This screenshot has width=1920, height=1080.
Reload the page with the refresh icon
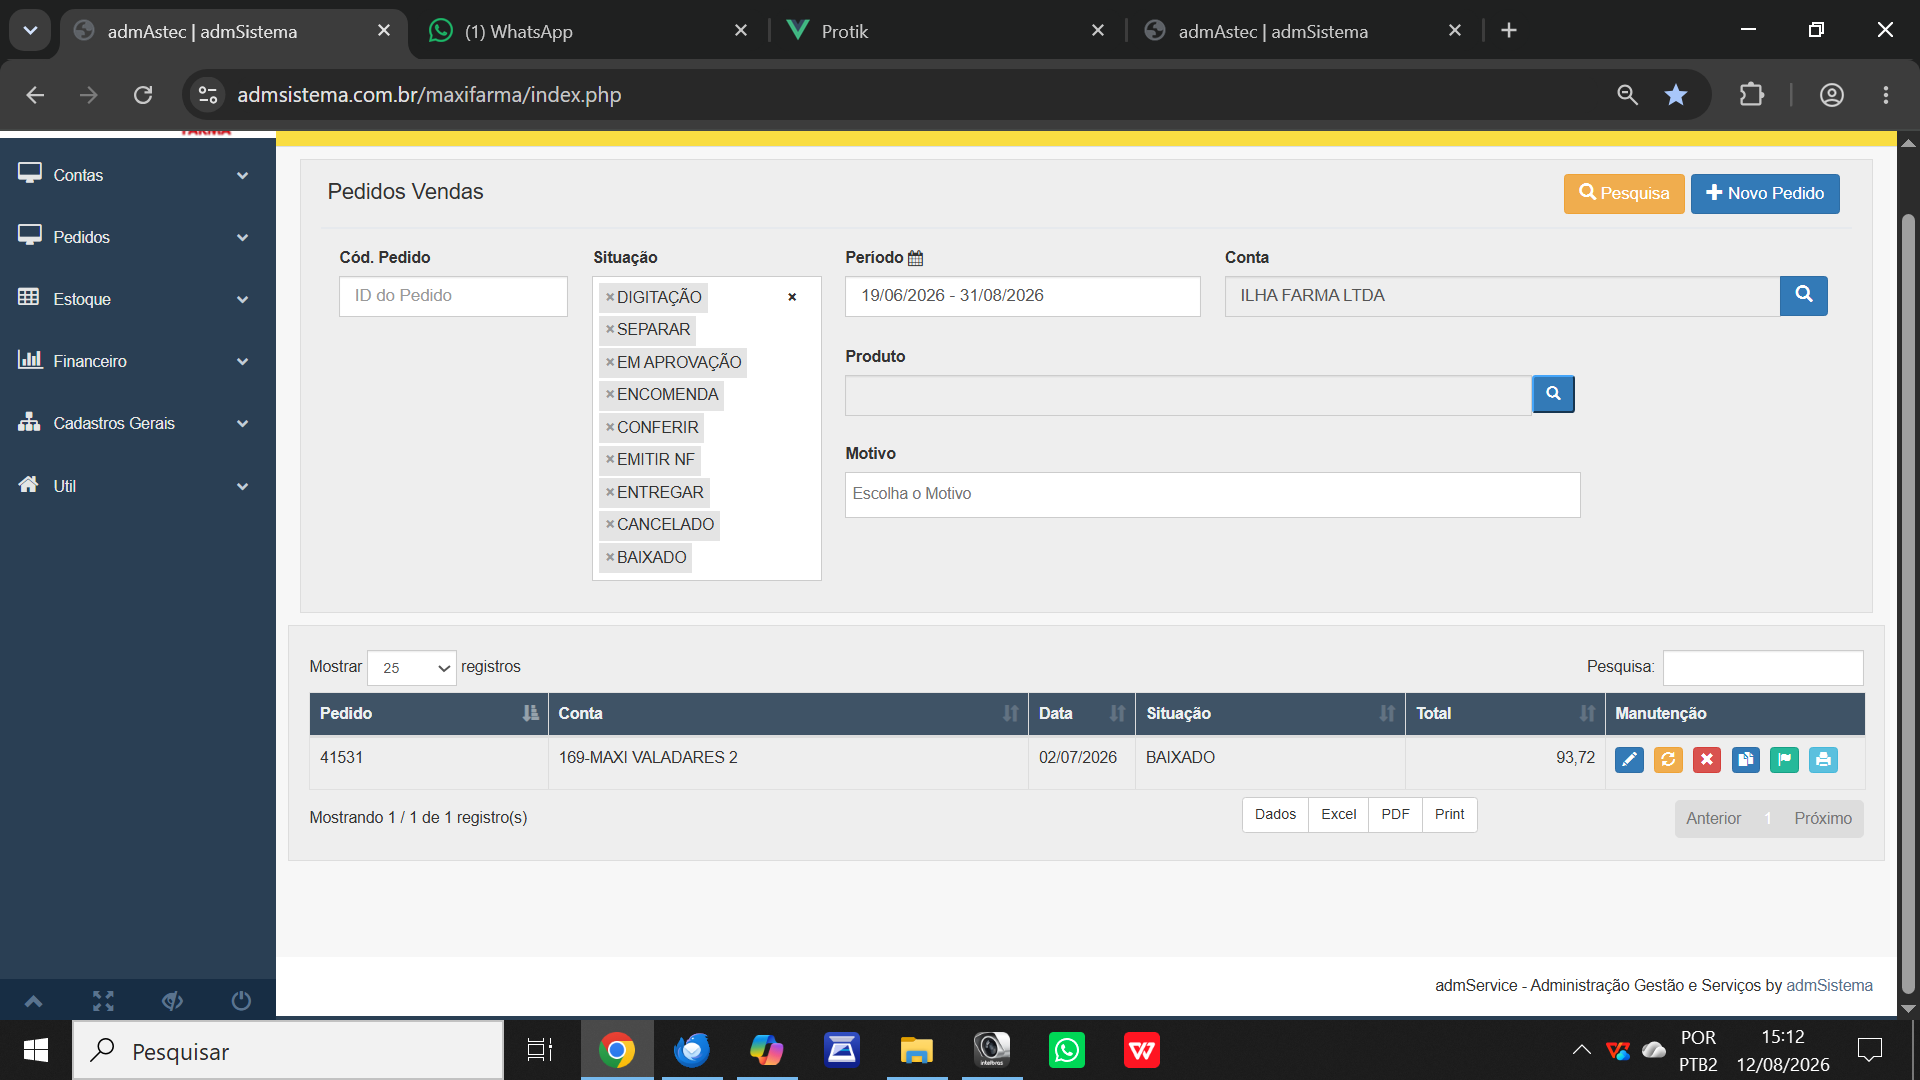pos(143,95)
